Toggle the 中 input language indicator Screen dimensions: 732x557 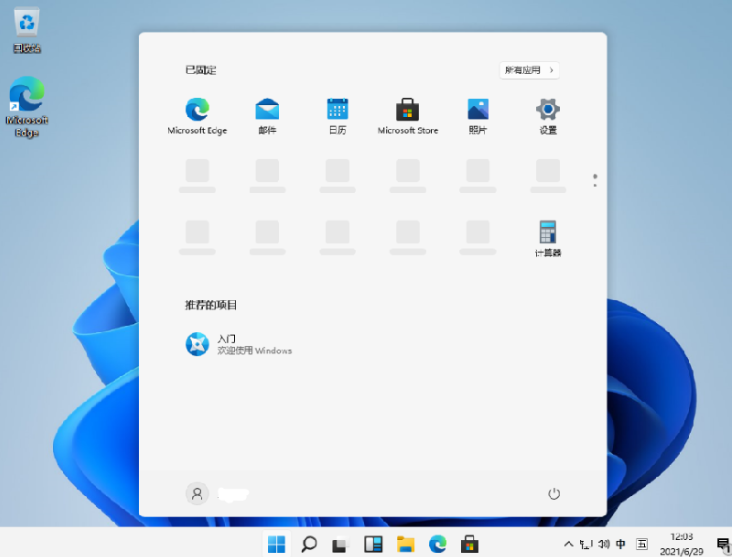tap(620, 544)
